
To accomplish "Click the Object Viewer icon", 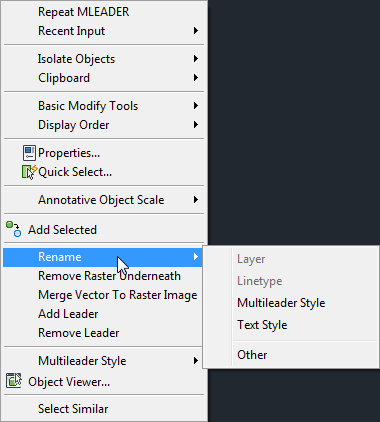I will (14, 381).
